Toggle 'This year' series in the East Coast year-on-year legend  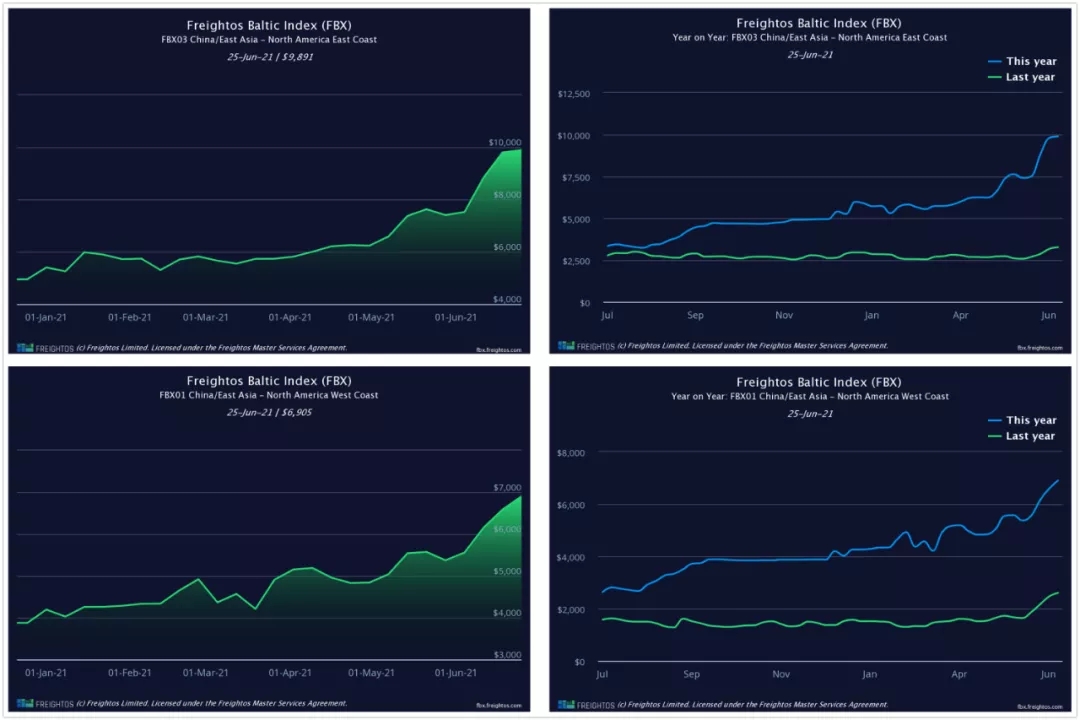pos(1030,61)
